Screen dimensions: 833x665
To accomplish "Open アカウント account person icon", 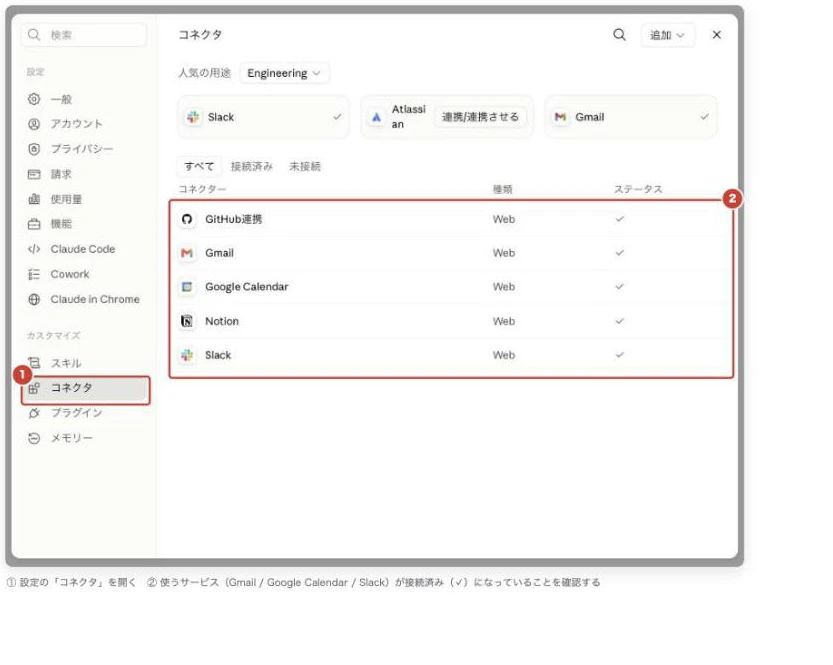I will tap(34, 124).
